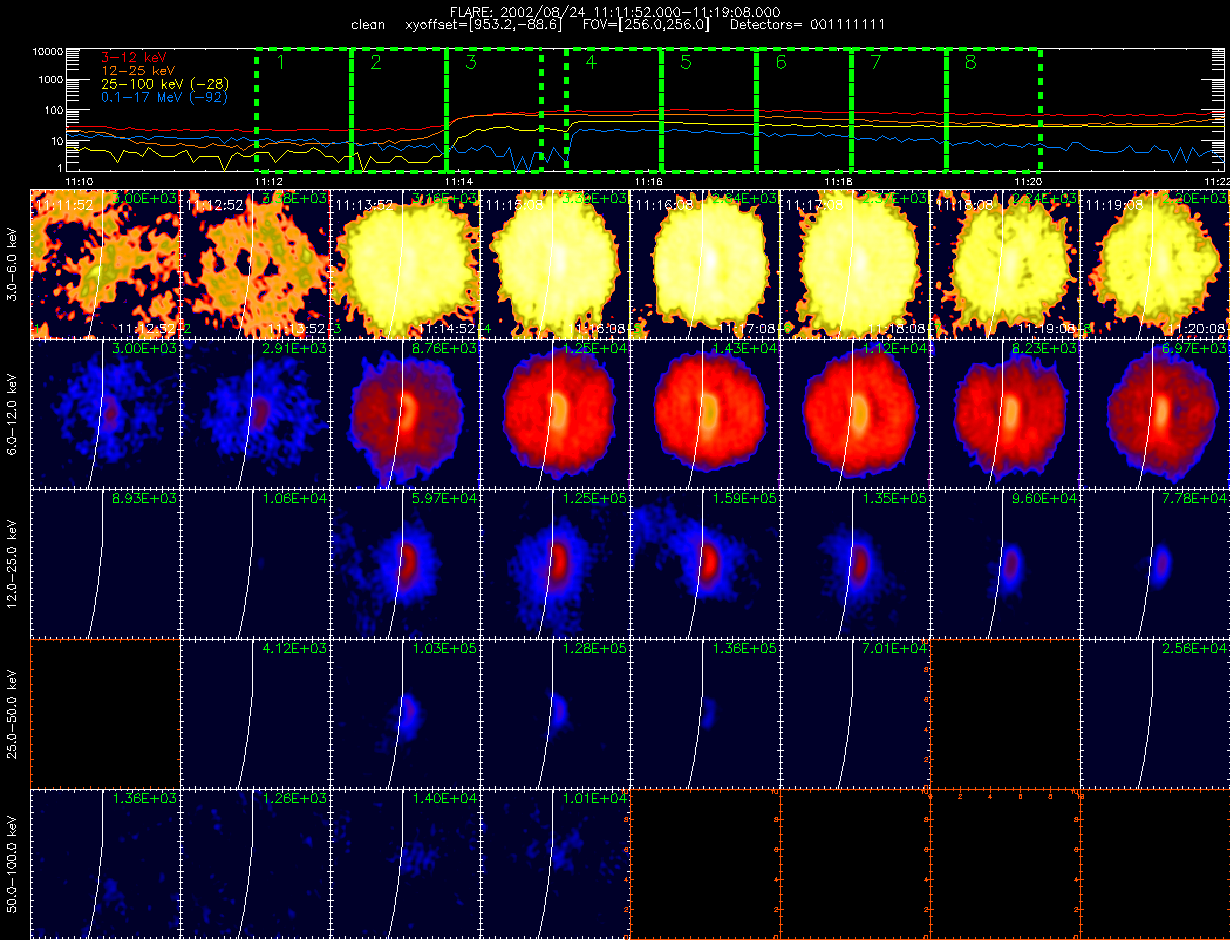Select time interval box 1 on the light curve
The height and width of the screenshot is (940, 1230).
click(303, 110)
